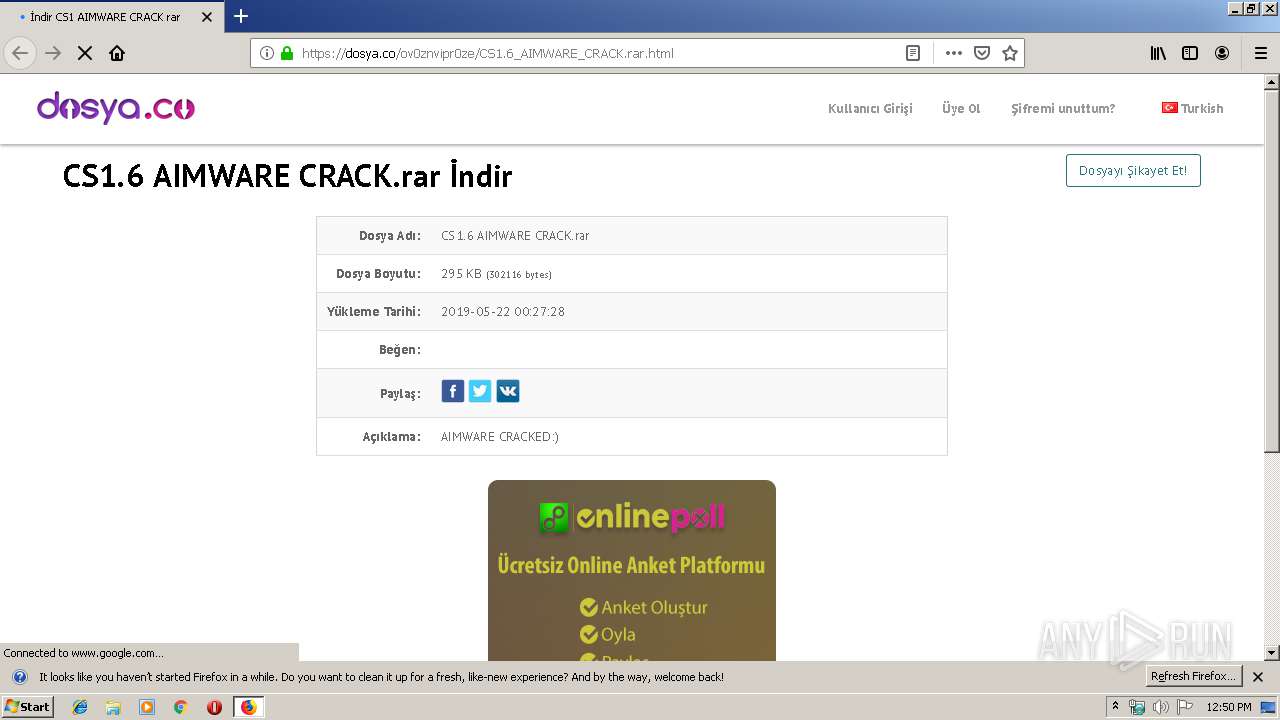Image resolution: width=1280 pixels, height=720 pixels.
Task: Open Firefox account icon
Action: click(1222, 53)
